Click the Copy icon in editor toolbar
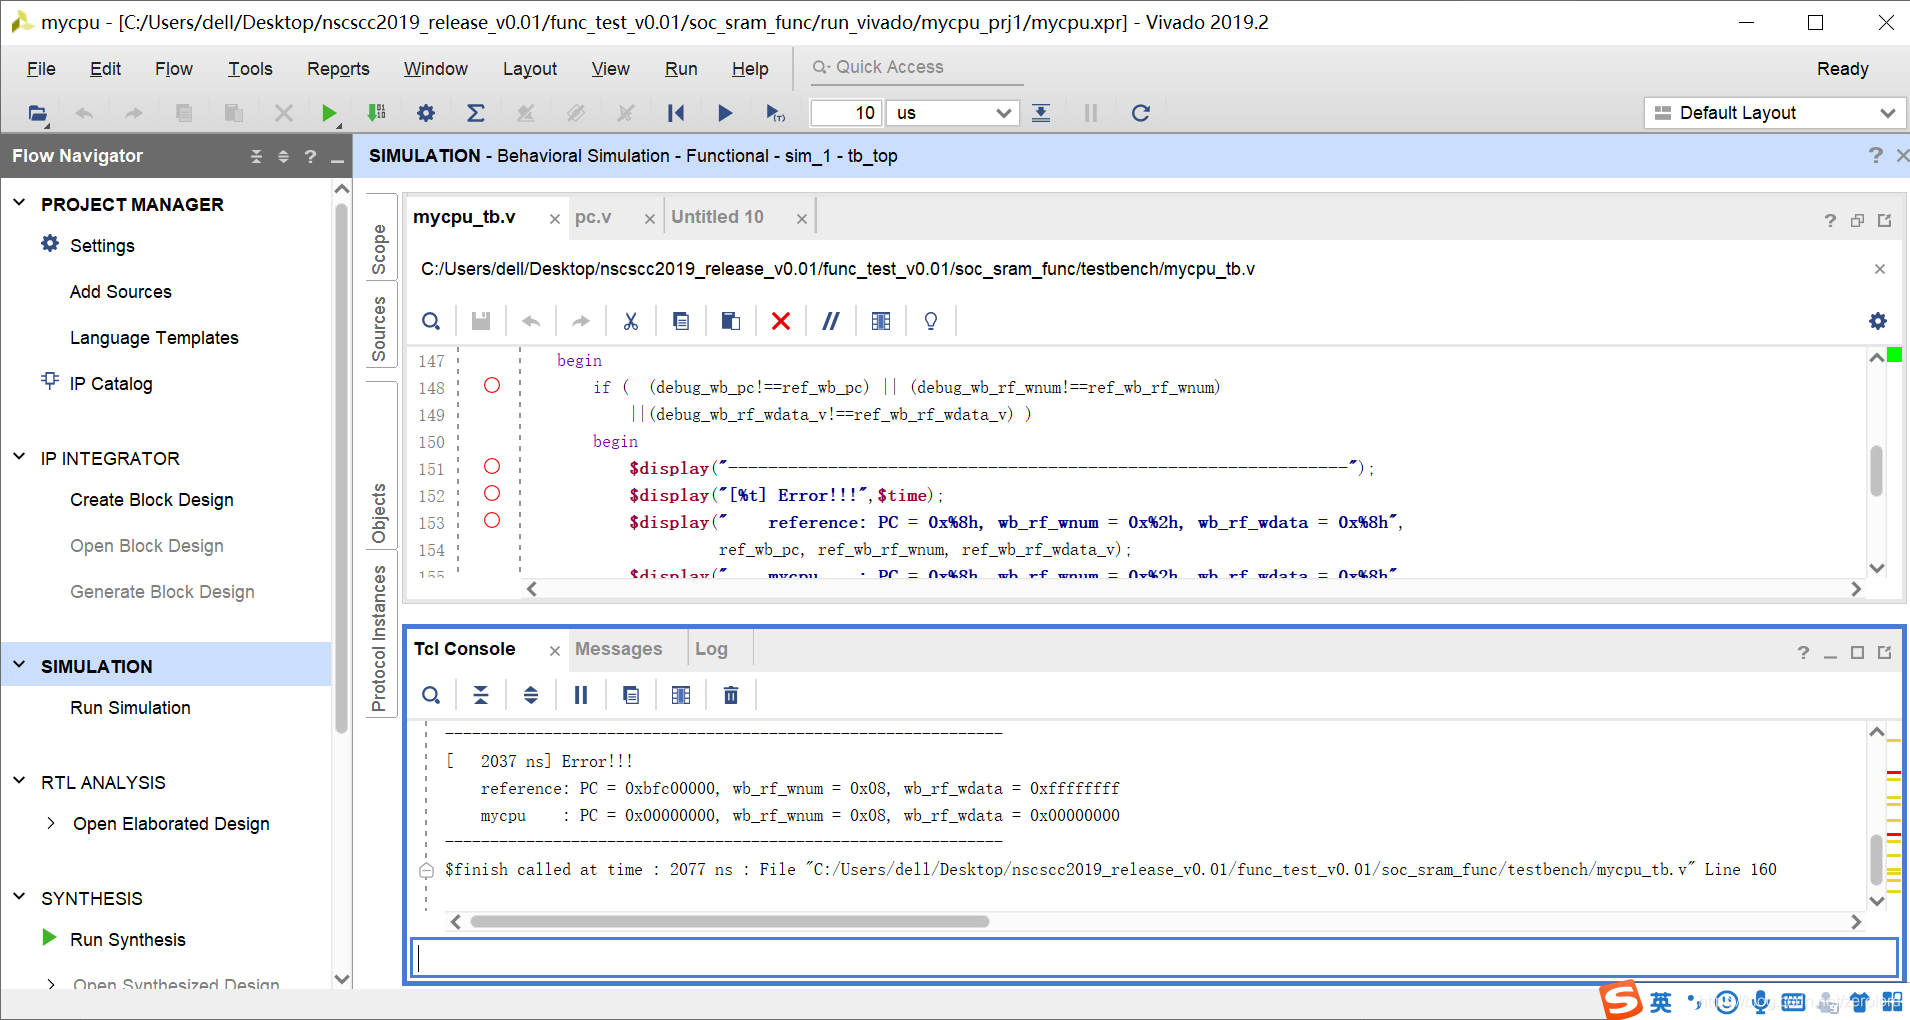 (681, 321)
